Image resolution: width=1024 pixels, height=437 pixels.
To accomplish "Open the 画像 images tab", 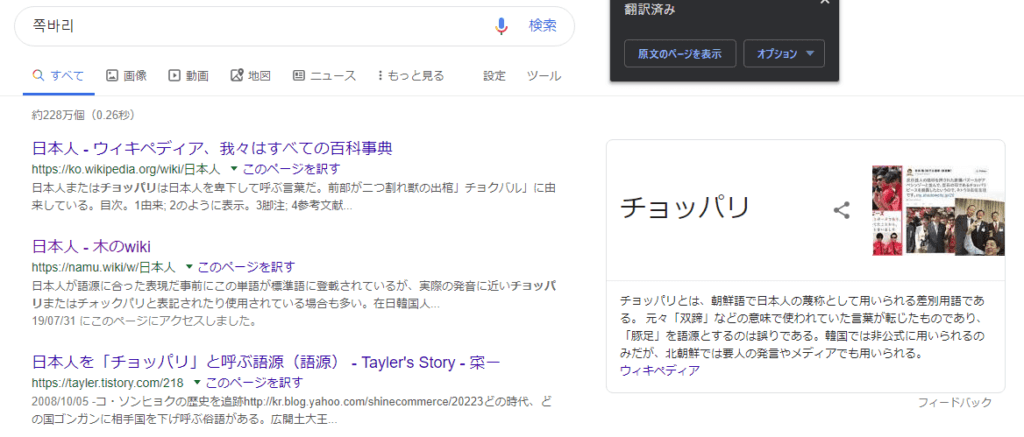I will (127, 76).
